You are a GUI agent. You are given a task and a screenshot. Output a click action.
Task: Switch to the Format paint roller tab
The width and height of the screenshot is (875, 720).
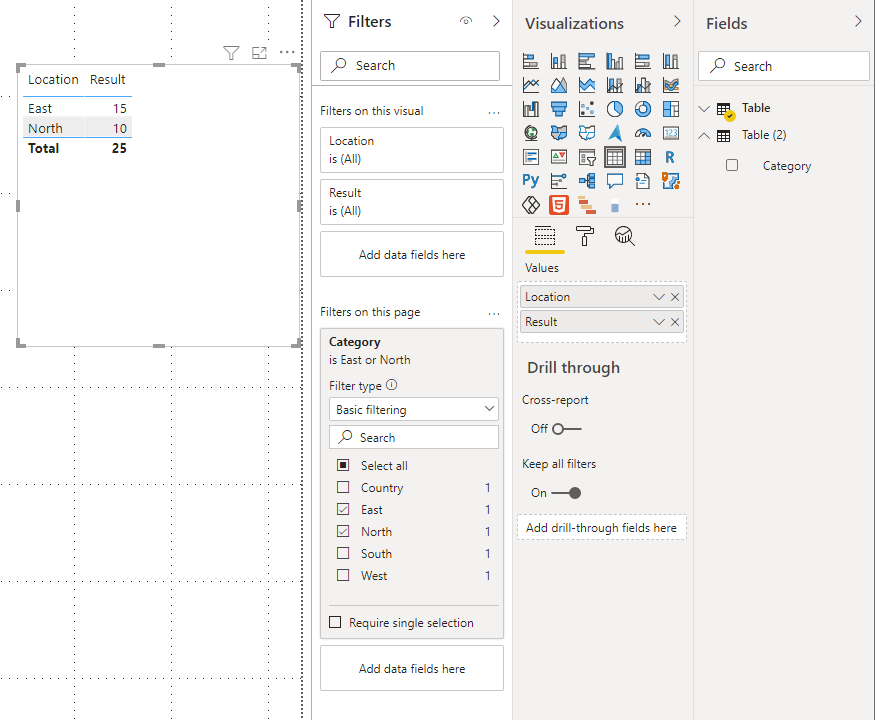click(x=585, y=236)
